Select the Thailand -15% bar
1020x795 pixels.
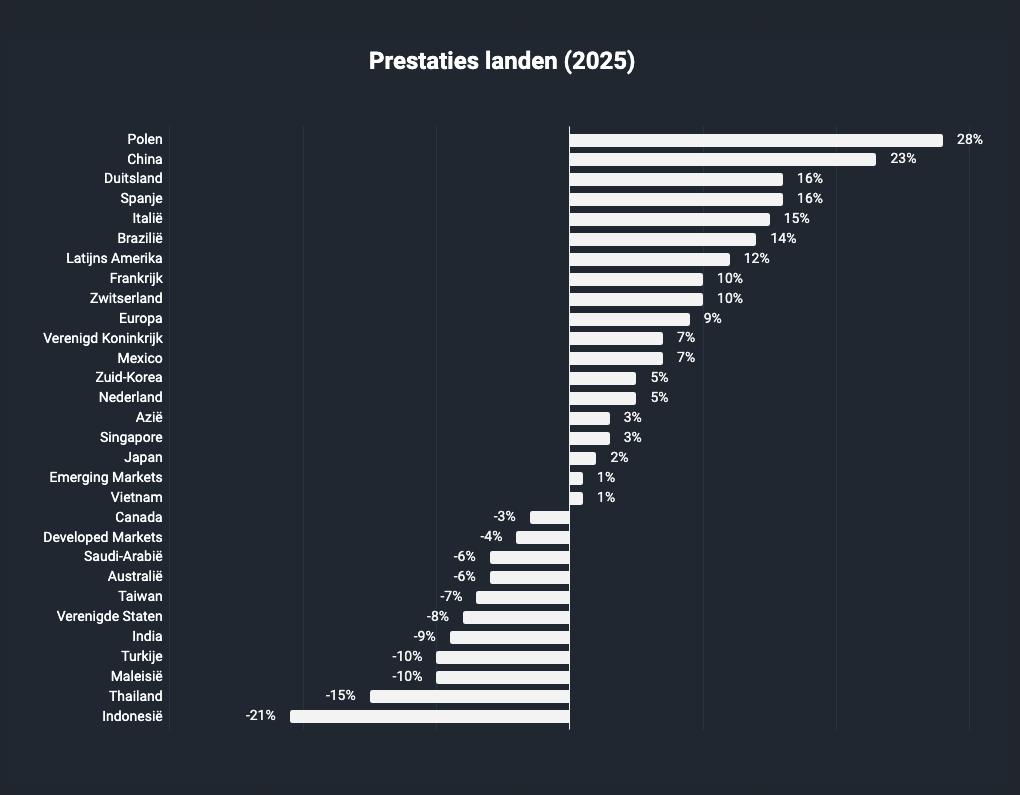(470, 697)
